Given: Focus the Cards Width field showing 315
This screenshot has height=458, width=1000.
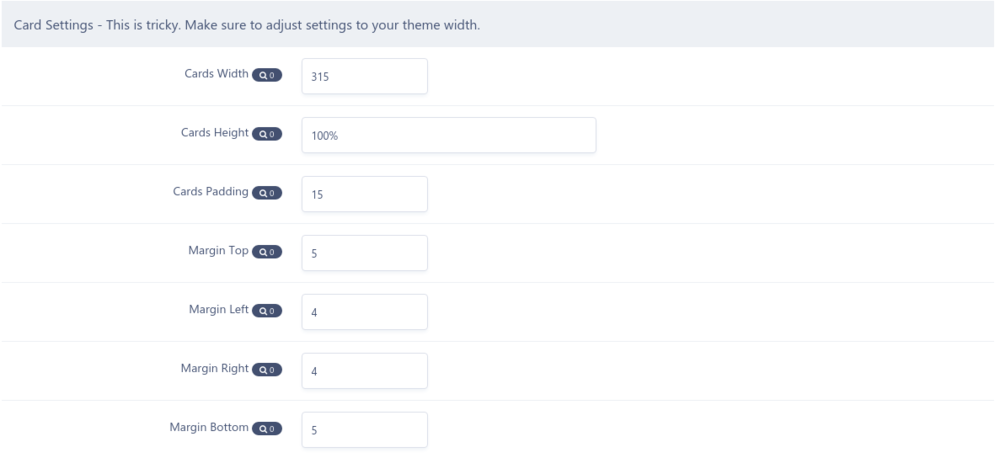Looking at the screenshot, I should pos(364,76).
